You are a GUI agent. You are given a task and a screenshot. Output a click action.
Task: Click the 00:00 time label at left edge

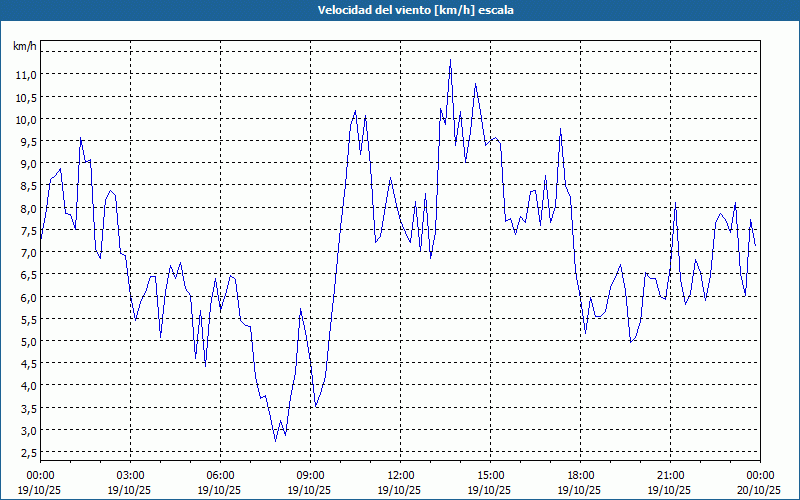[40, 475]
